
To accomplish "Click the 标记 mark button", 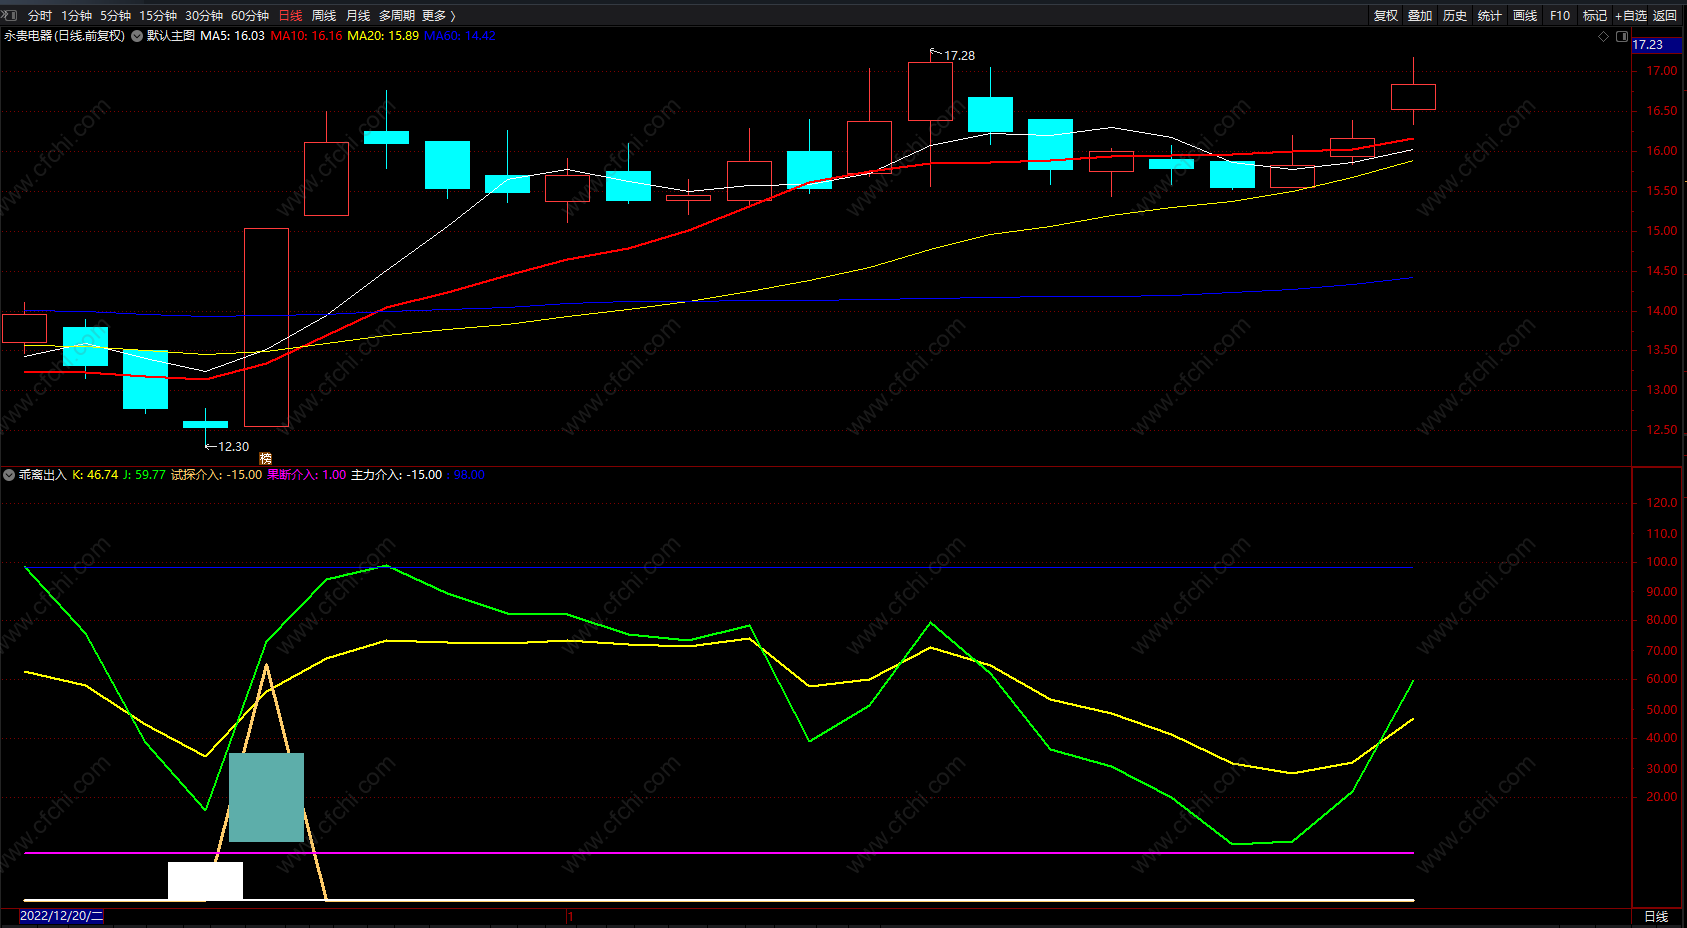I will (1595, 15).
